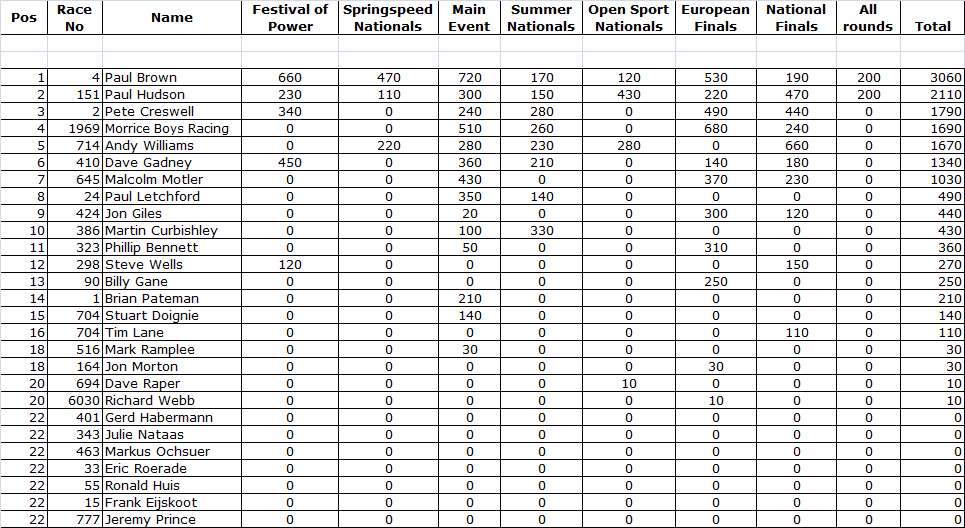Image resolution: width=965 pixels, height=528 pixels.
Task: Click race number 1969 cell
Action: pos(75,128)
